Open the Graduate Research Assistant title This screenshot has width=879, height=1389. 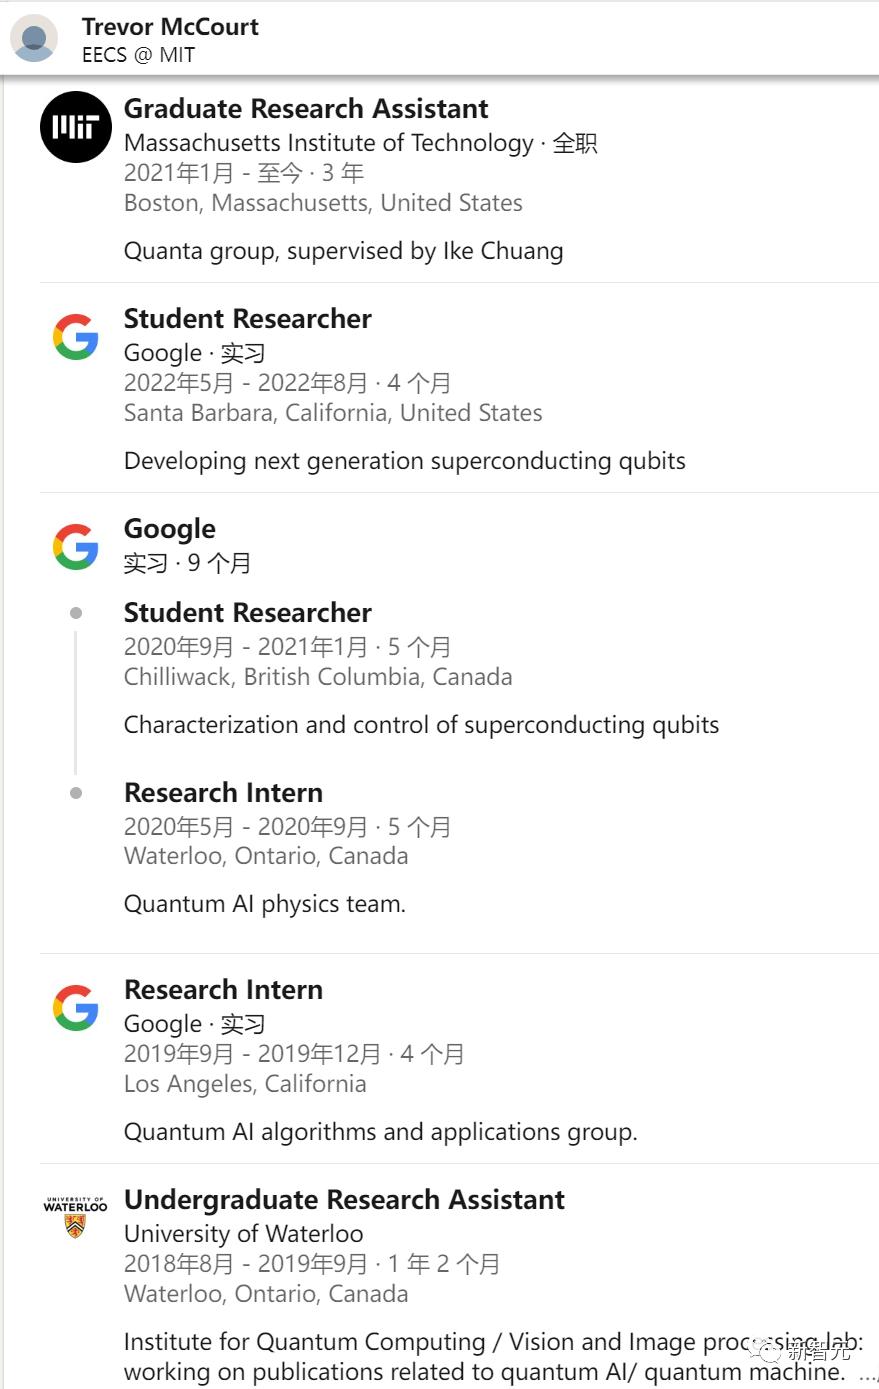pyautogui.click(x=306, y=108)
